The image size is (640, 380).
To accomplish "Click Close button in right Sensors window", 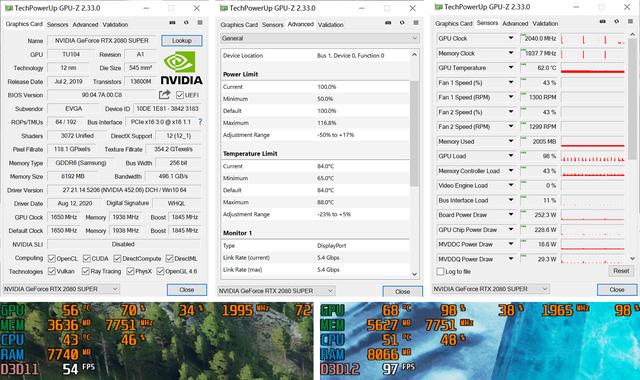I will click(x=617, y=289).
